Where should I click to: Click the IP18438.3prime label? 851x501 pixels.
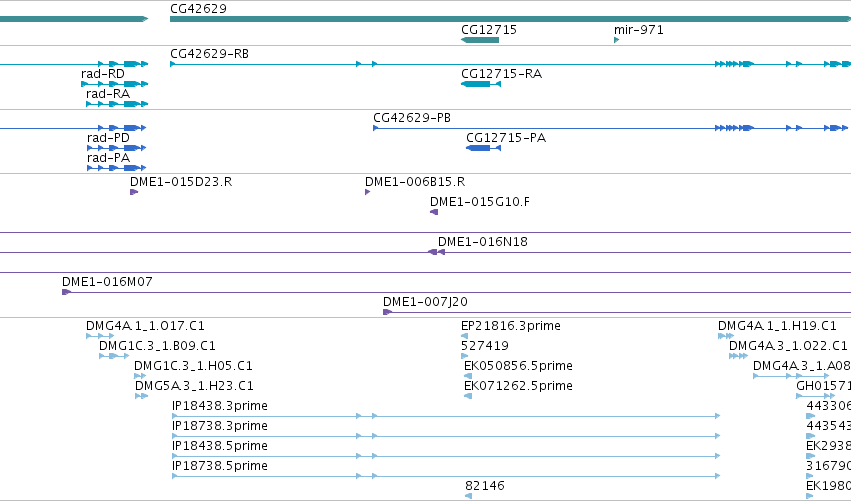(x=220, y=406)
